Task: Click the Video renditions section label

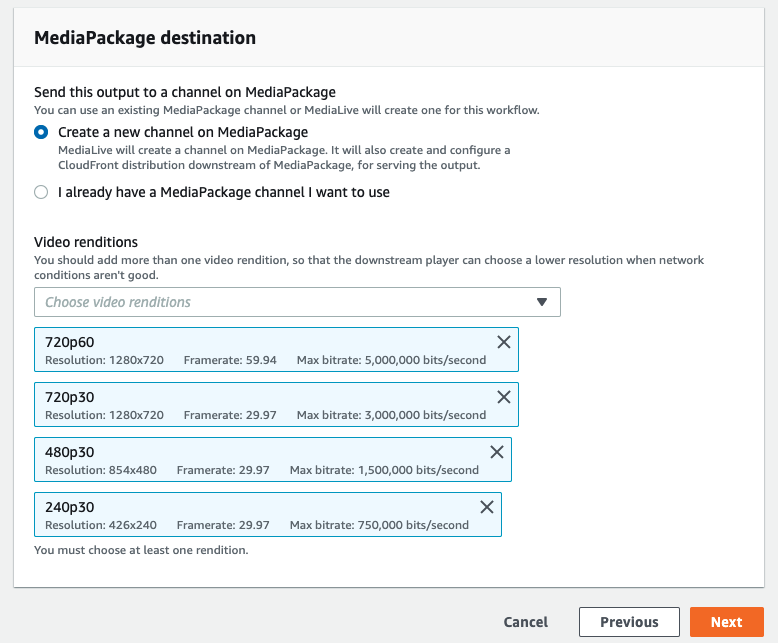Action: (x=86, y=242)
